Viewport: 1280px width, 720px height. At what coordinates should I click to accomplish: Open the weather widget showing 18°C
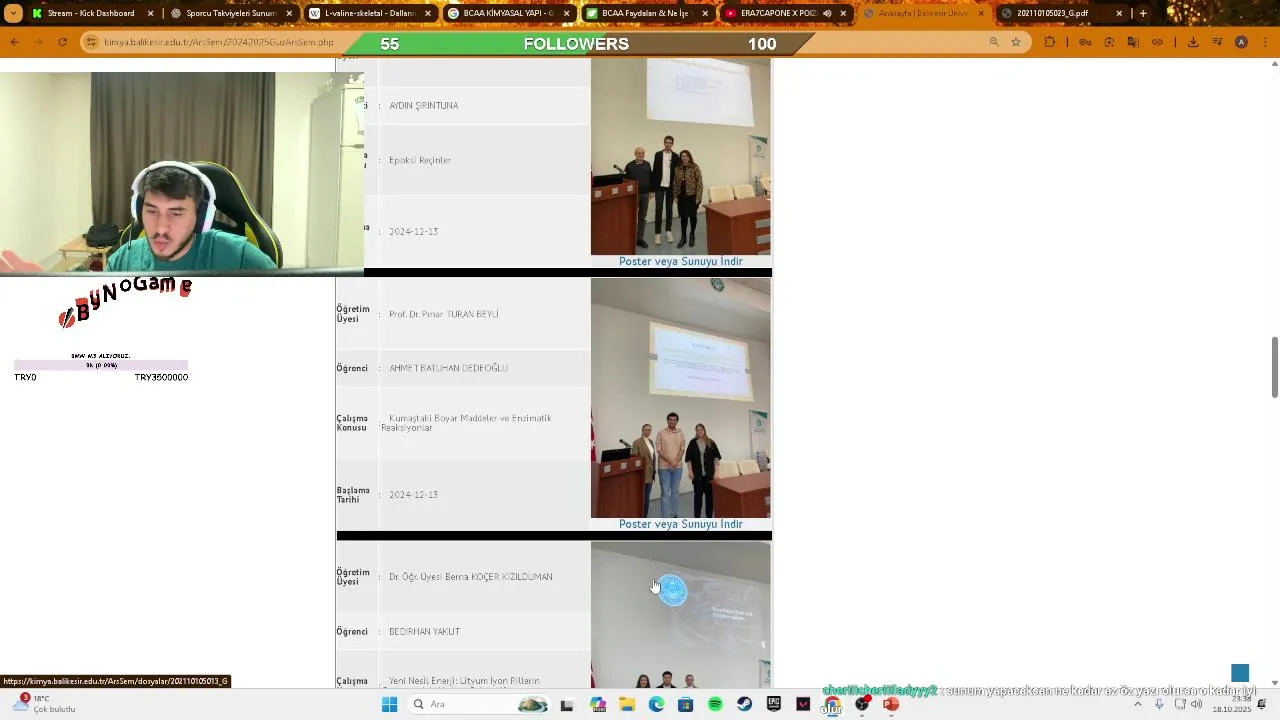point(48,704)
